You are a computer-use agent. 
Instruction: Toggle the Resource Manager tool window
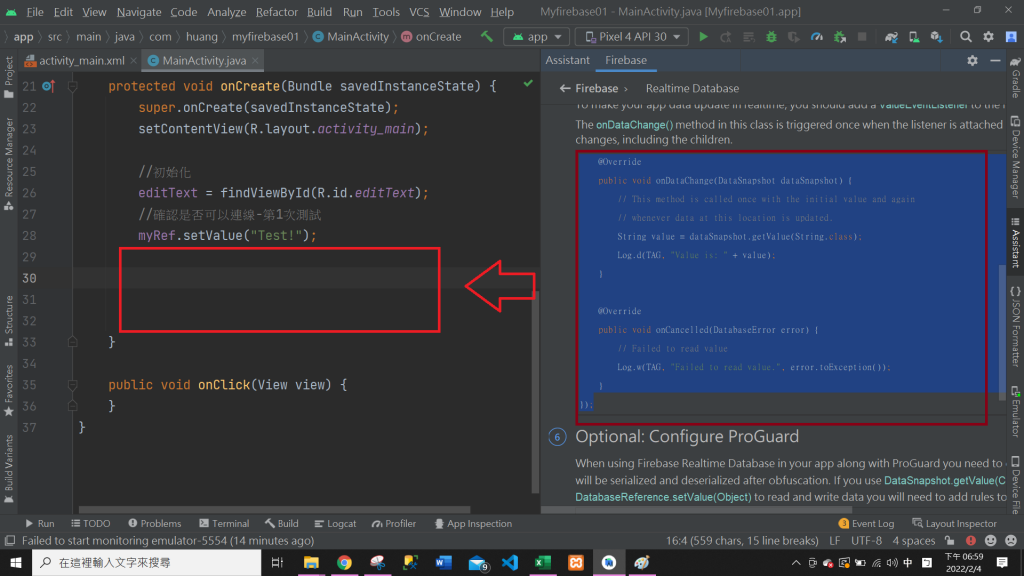(x=9, y=163)
